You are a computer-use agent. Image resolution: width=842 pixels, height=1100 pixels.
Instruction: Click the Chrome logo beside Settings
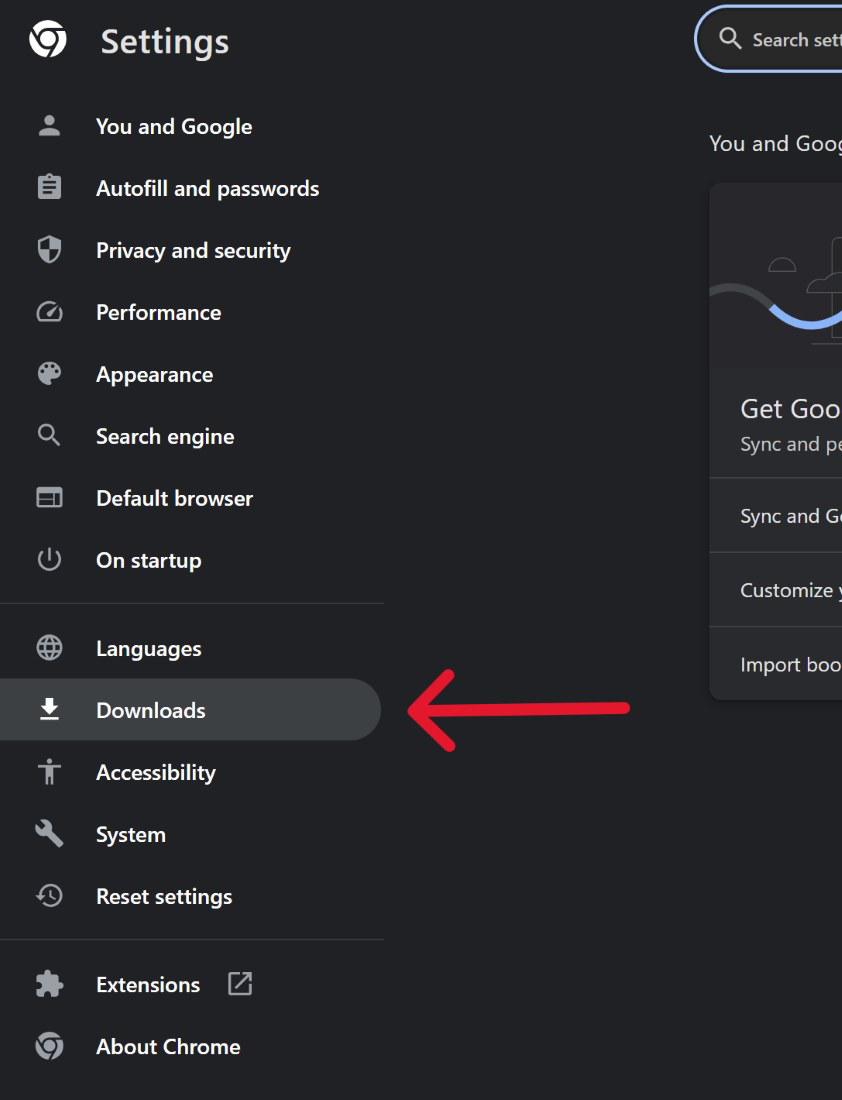click(x=48, y=41)
